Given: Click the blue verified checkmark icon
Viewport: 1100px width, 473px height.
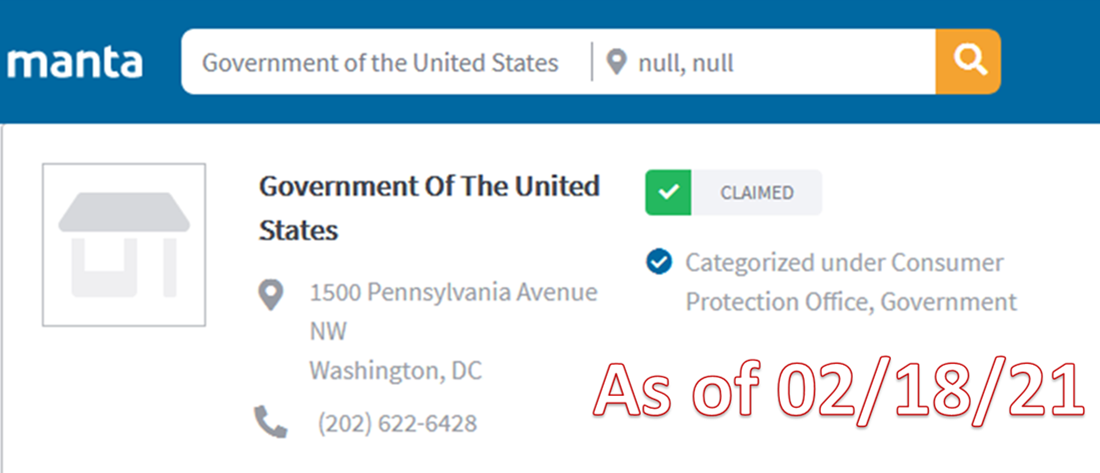Looking at the screenshot, I should click(x=658, y=263).
